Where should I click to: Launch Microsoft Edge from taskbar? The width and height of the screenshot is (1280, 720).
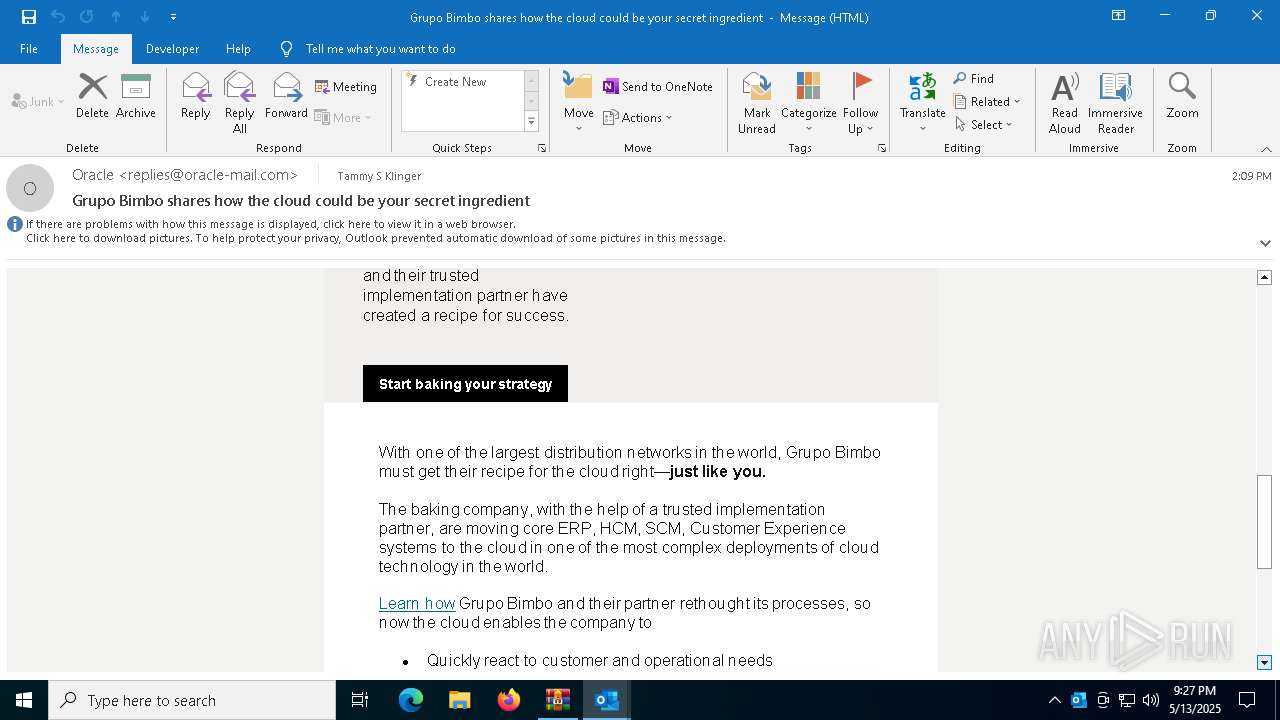(x=411, y=700)
